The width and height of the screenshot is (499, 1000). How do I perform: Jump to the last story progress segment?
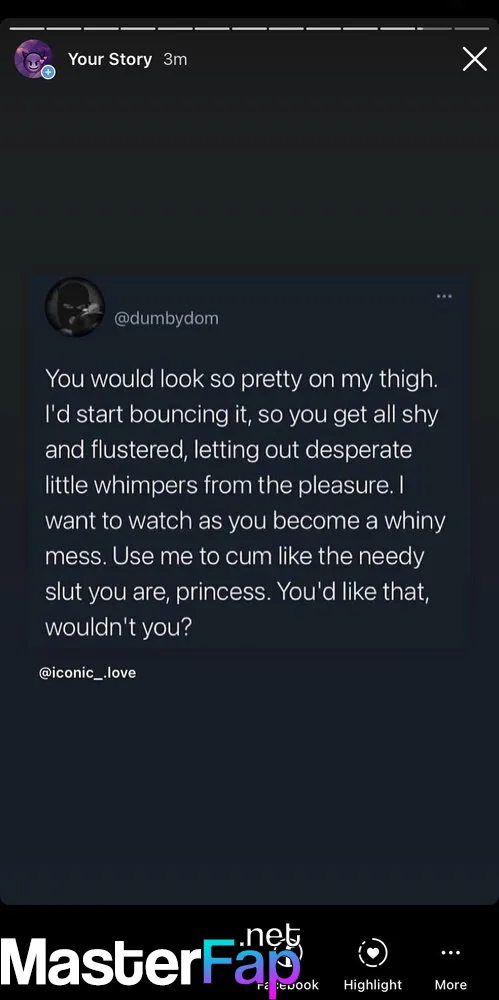(x=472, y=28)
